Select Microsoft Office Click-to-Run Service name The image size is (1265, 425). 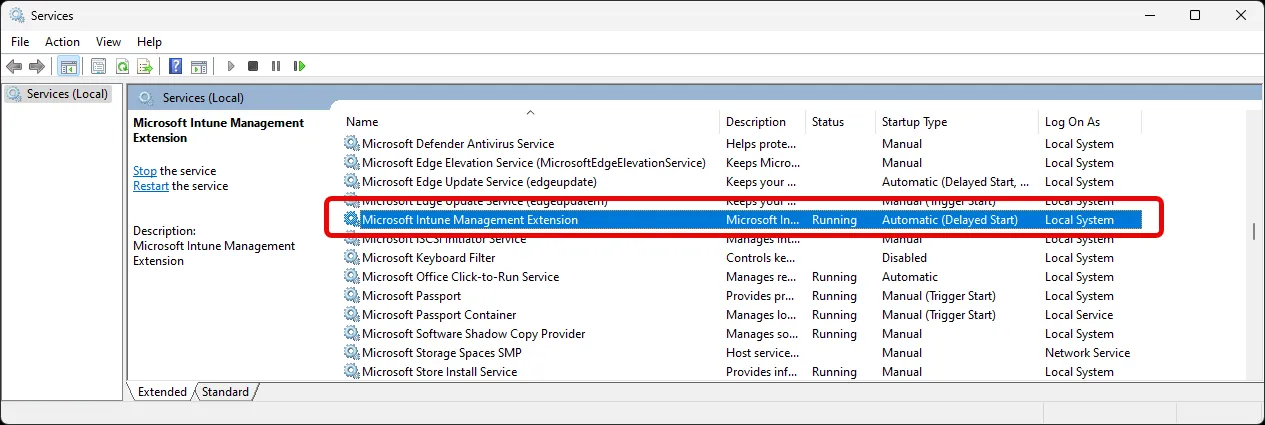460,277
